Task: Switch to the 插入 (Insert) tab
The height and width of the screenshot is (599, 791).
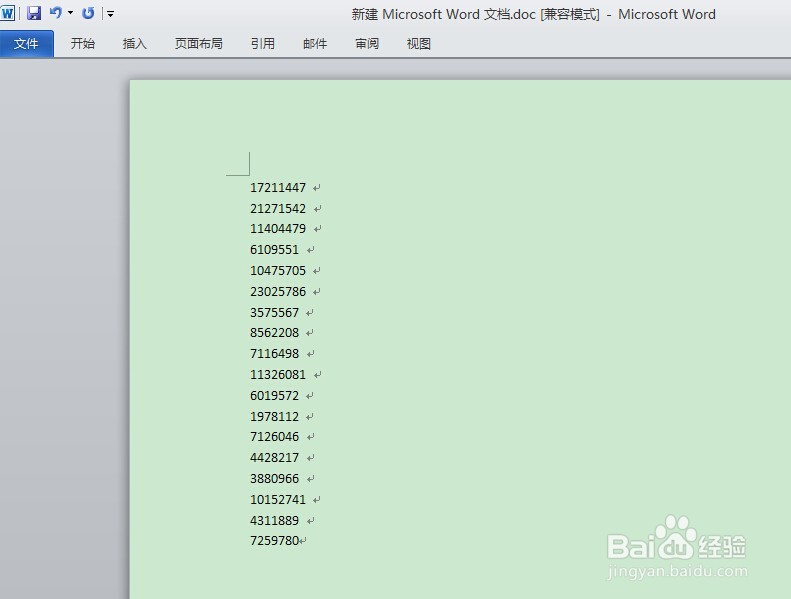Action: tap(135, 44)
